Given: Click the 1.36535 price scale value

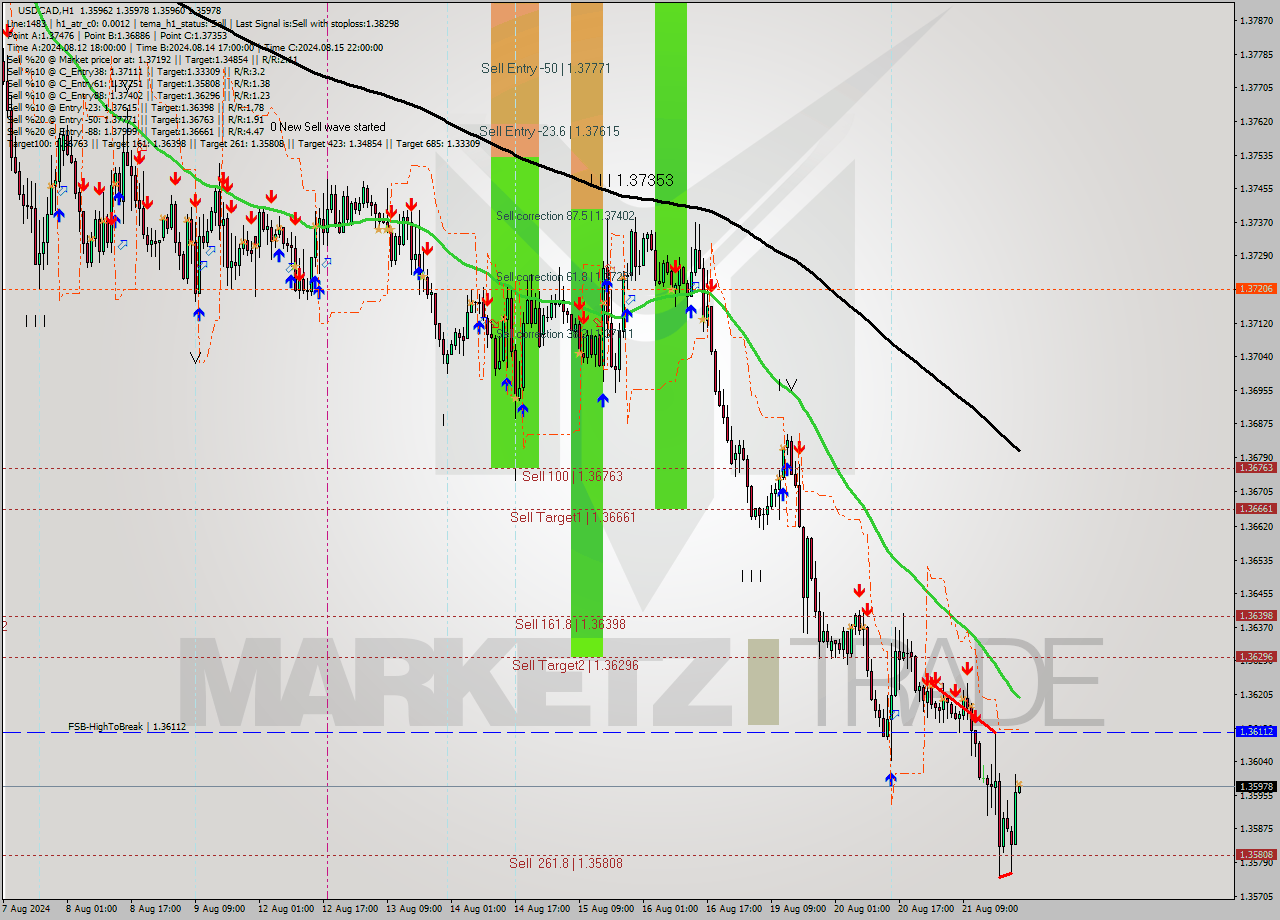Looking at the screenshot, I should pyautogui.click(x=1256, y=560).
